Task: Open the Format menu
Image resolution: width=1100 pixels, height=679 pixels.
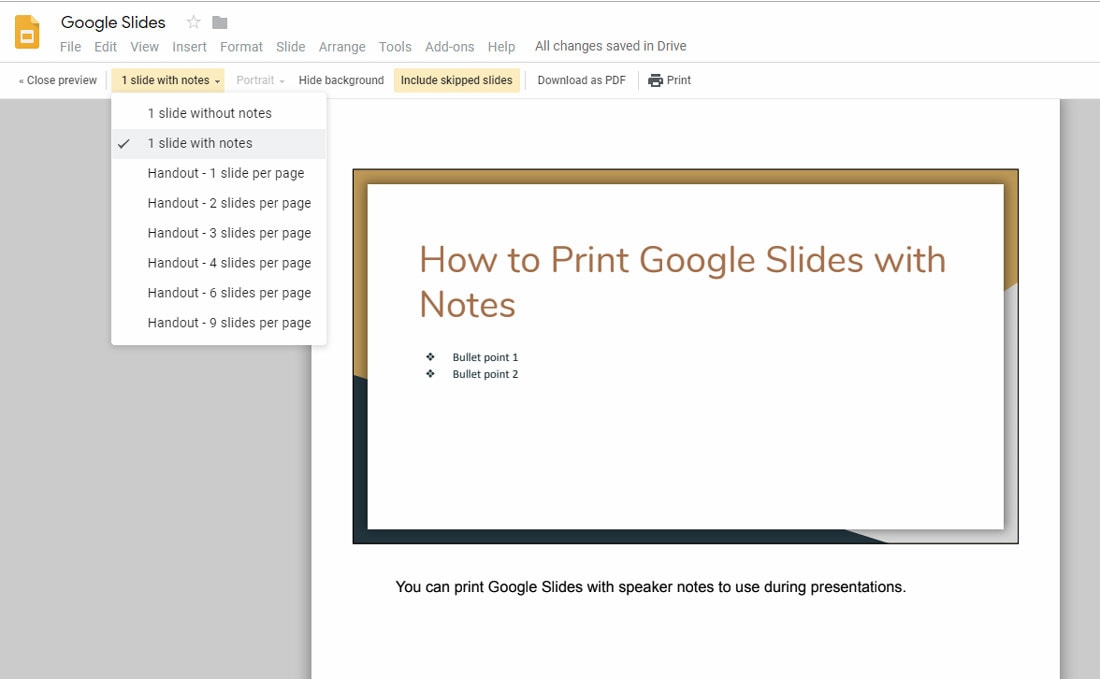Action: 241,47
